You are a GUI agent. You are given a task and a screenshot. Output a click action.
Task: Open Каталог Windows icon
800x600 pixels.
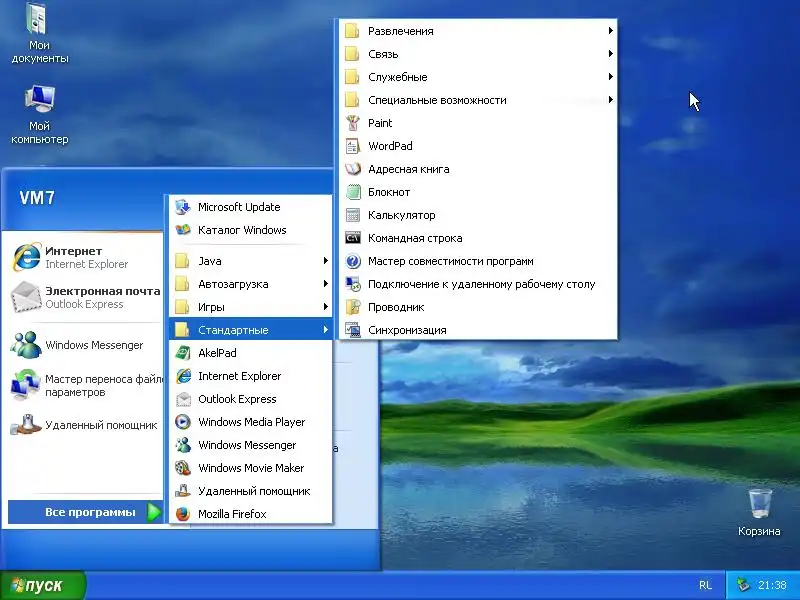tap(183, 230)
